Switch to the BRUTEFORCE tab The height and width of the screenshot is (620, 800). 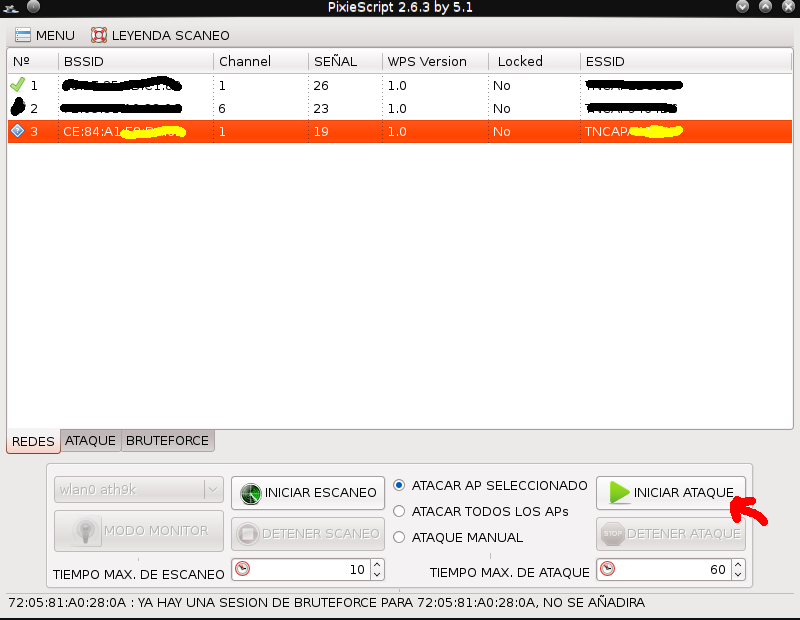(x=167, y=440)
